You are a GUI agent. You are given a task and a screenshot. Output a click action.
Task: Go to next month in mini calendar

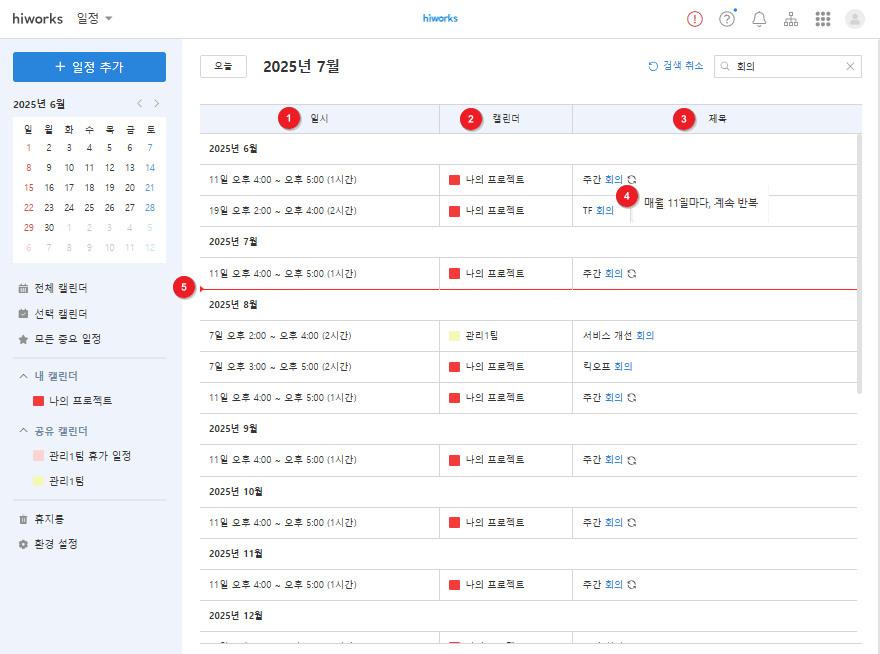[157, 103]
